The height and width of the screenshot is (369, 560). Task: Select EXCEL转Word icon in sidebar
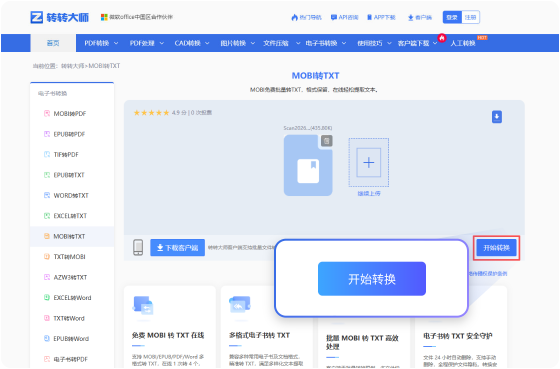(47, 298)
